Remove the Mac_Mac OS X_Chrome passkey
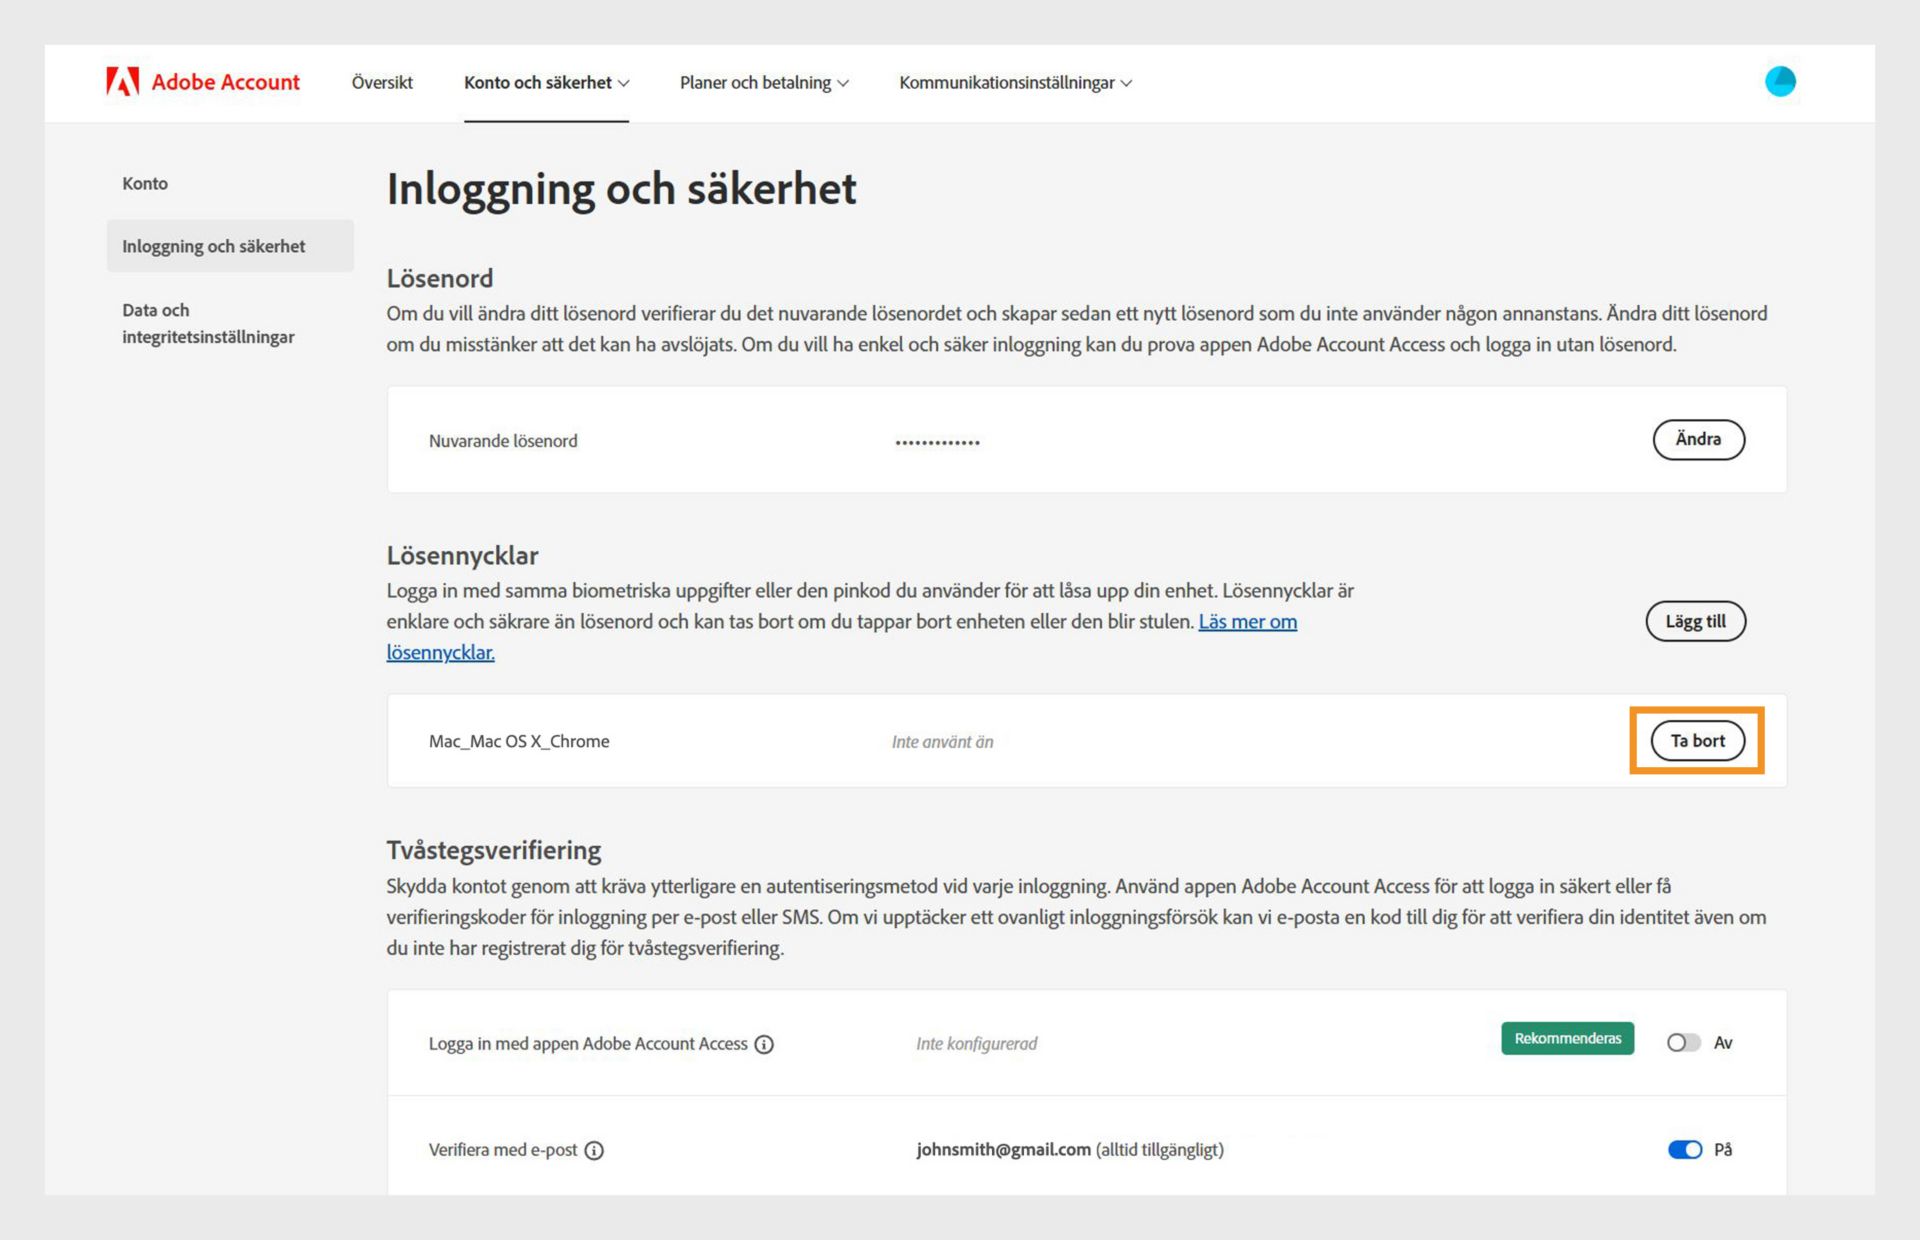 pyautogui.click(x=1697, y=741)
